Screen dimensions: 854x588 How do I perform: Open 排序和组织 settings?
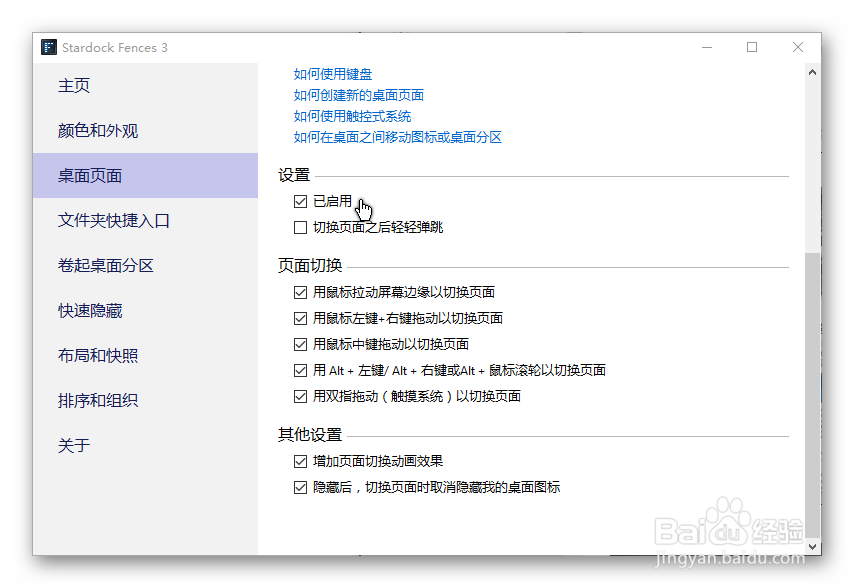[x=145, y=401]
